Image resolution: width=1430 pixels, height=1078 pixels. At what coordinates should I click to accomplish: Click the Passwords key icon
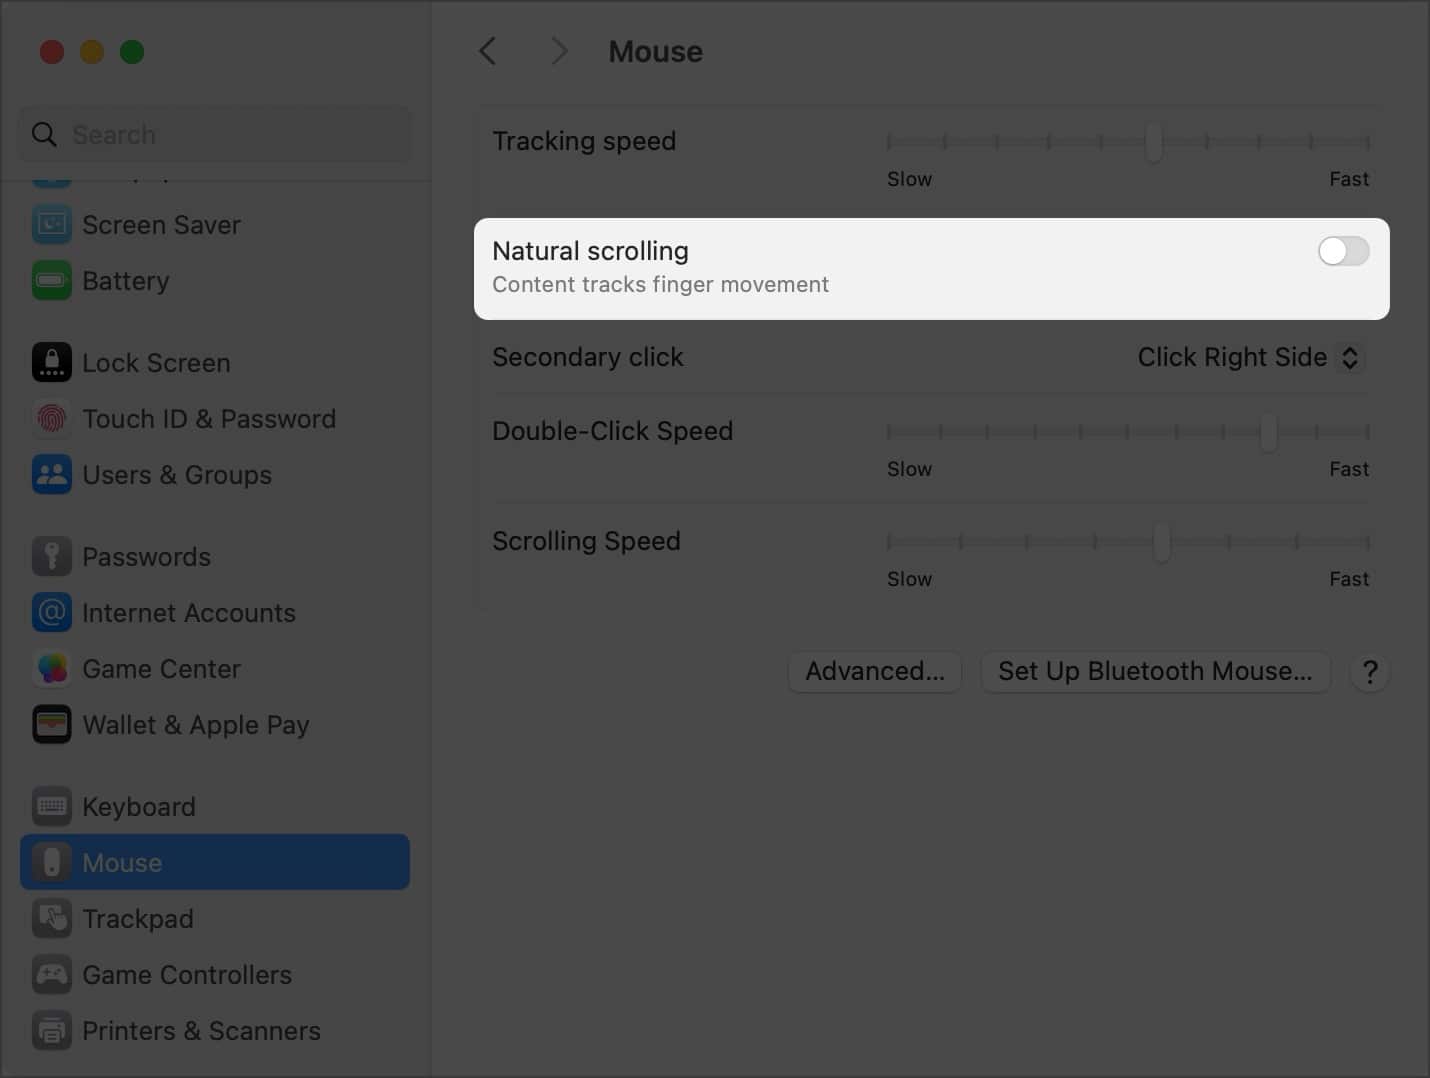point(51,557)
